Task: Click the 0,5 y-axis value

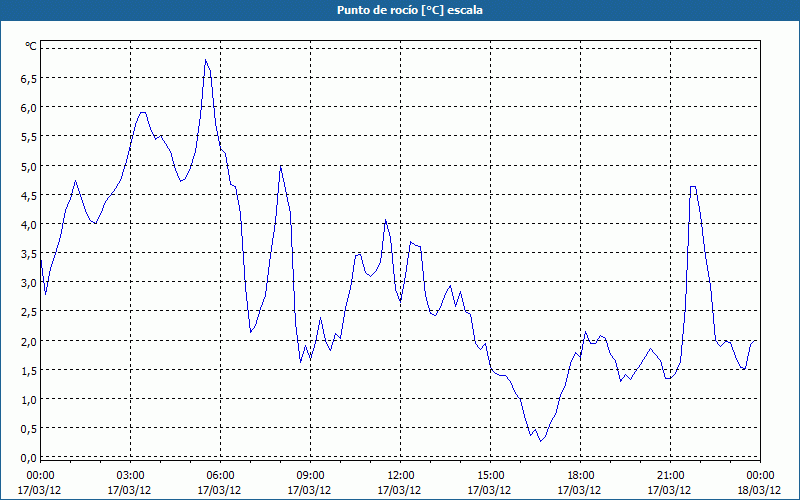Action: pos(28,429)
